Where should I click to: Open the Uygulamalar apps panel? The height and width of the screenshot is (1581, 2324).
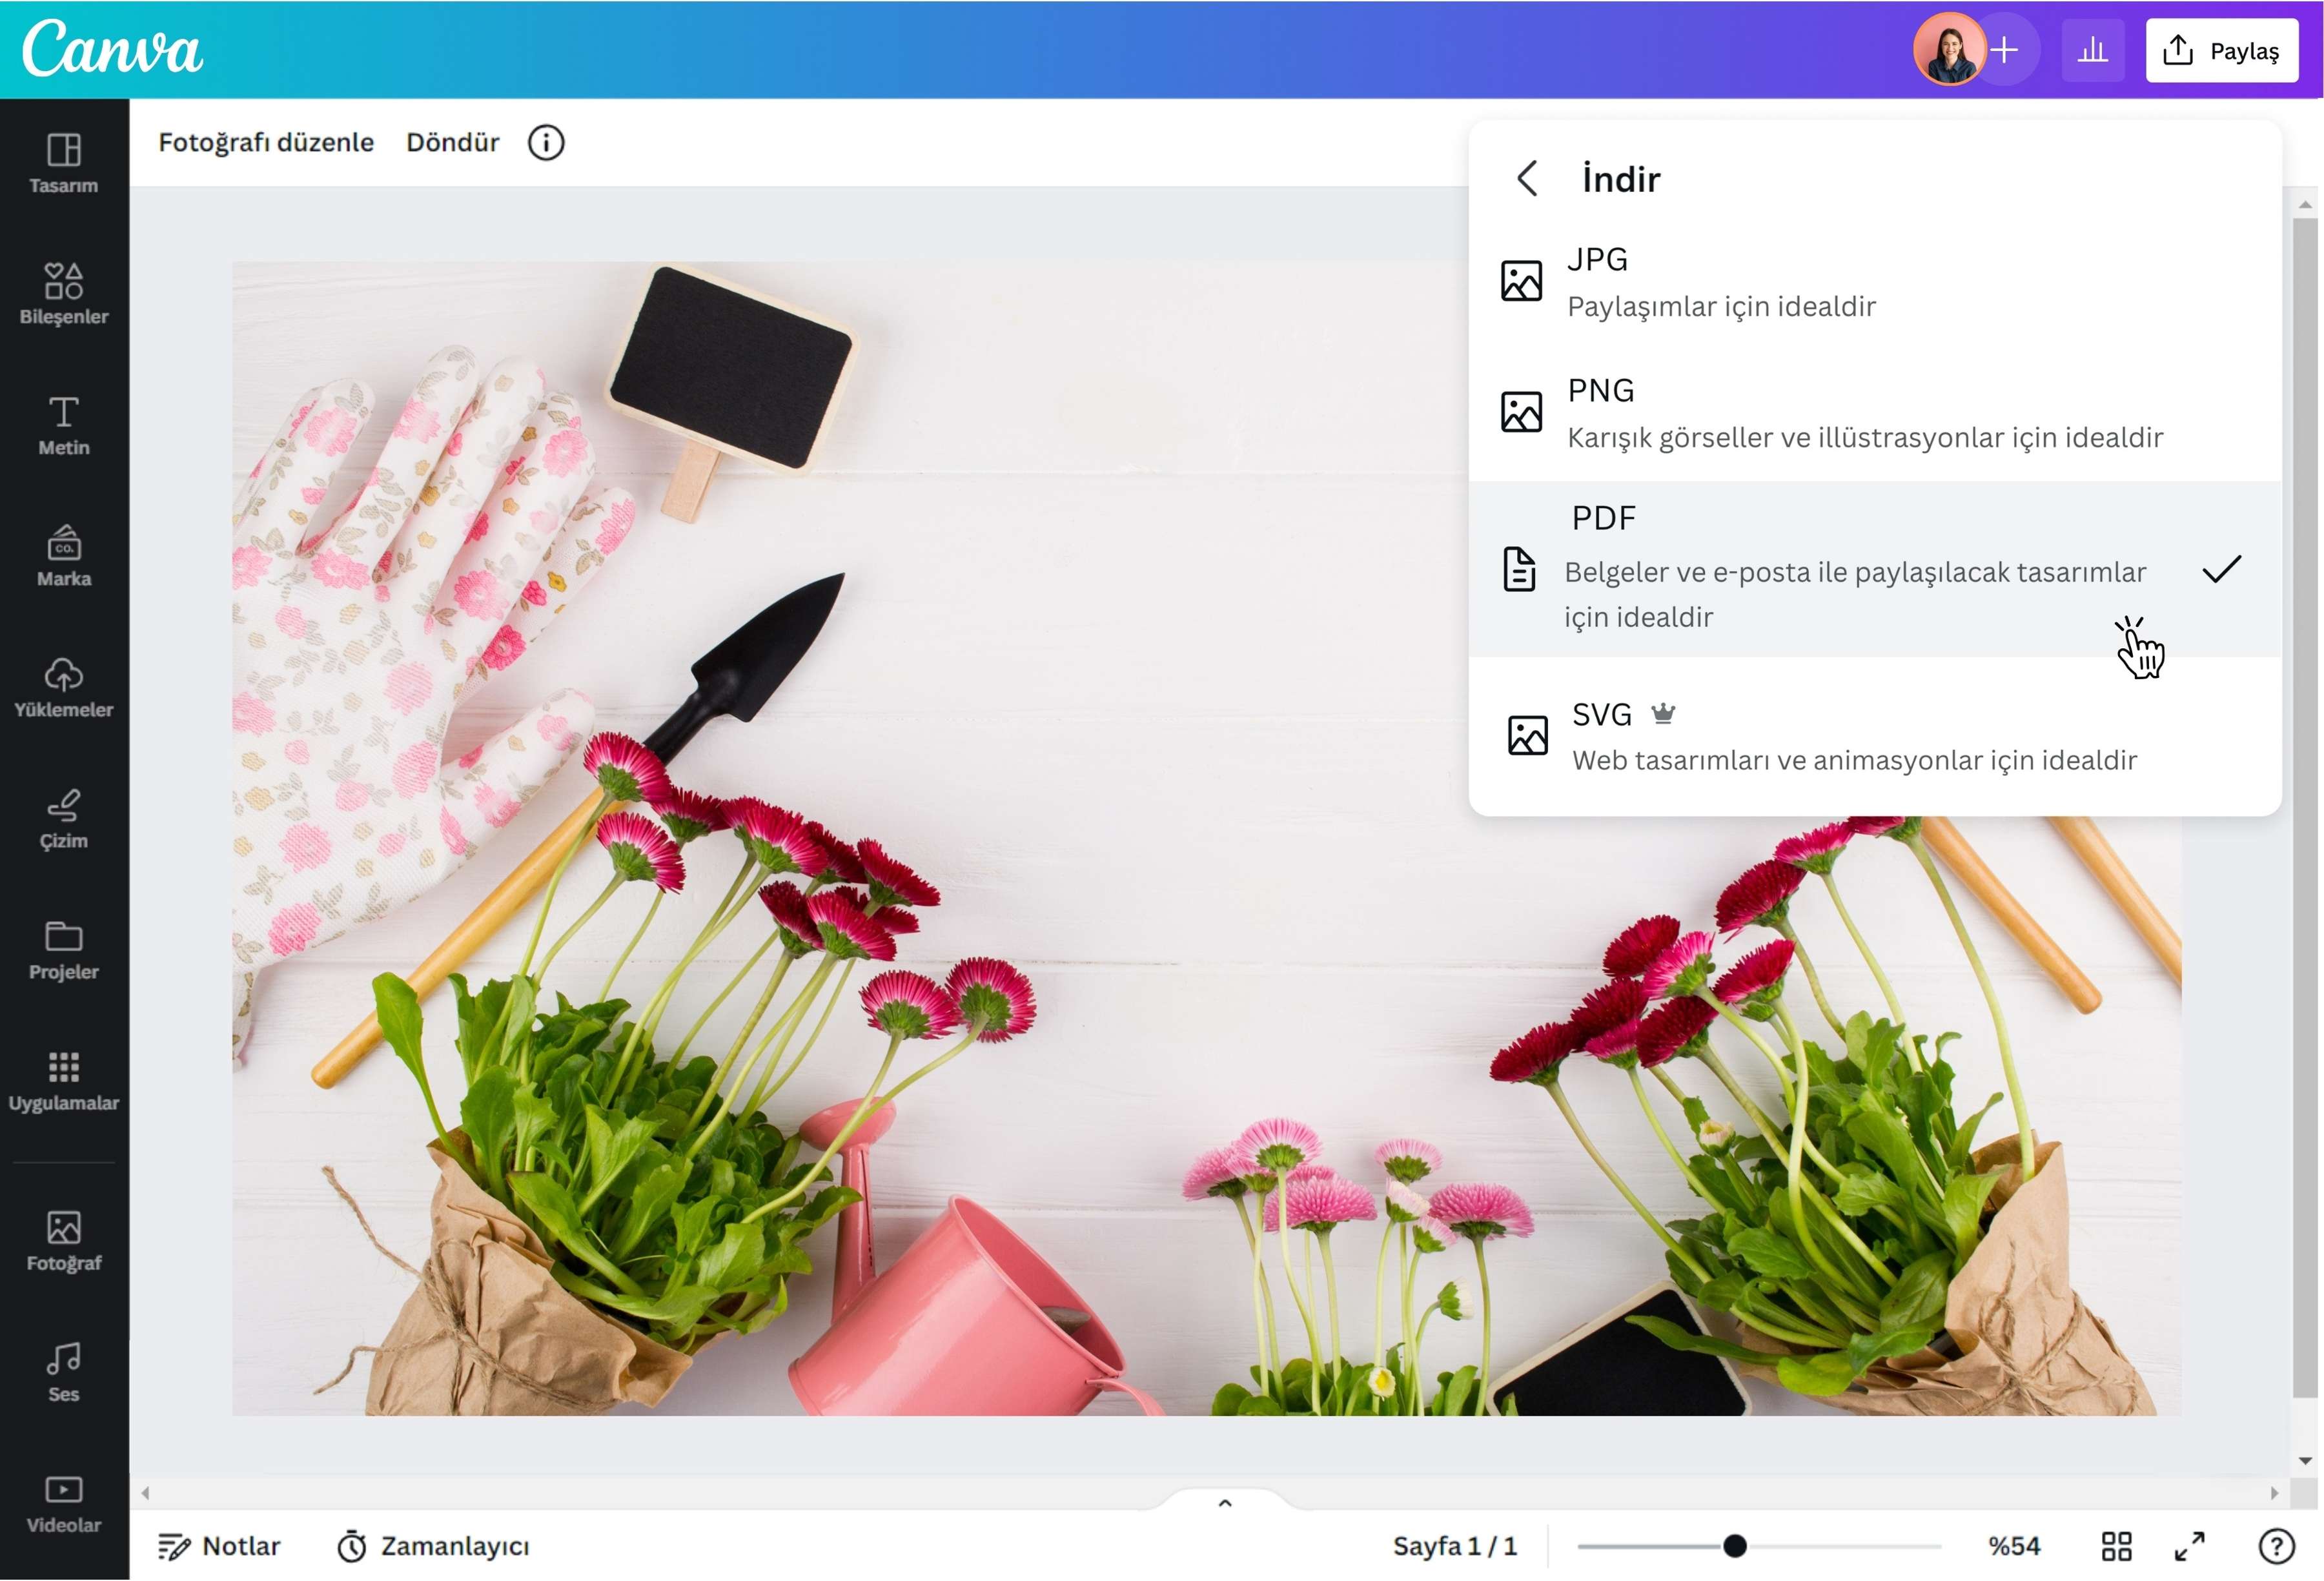63,1081
